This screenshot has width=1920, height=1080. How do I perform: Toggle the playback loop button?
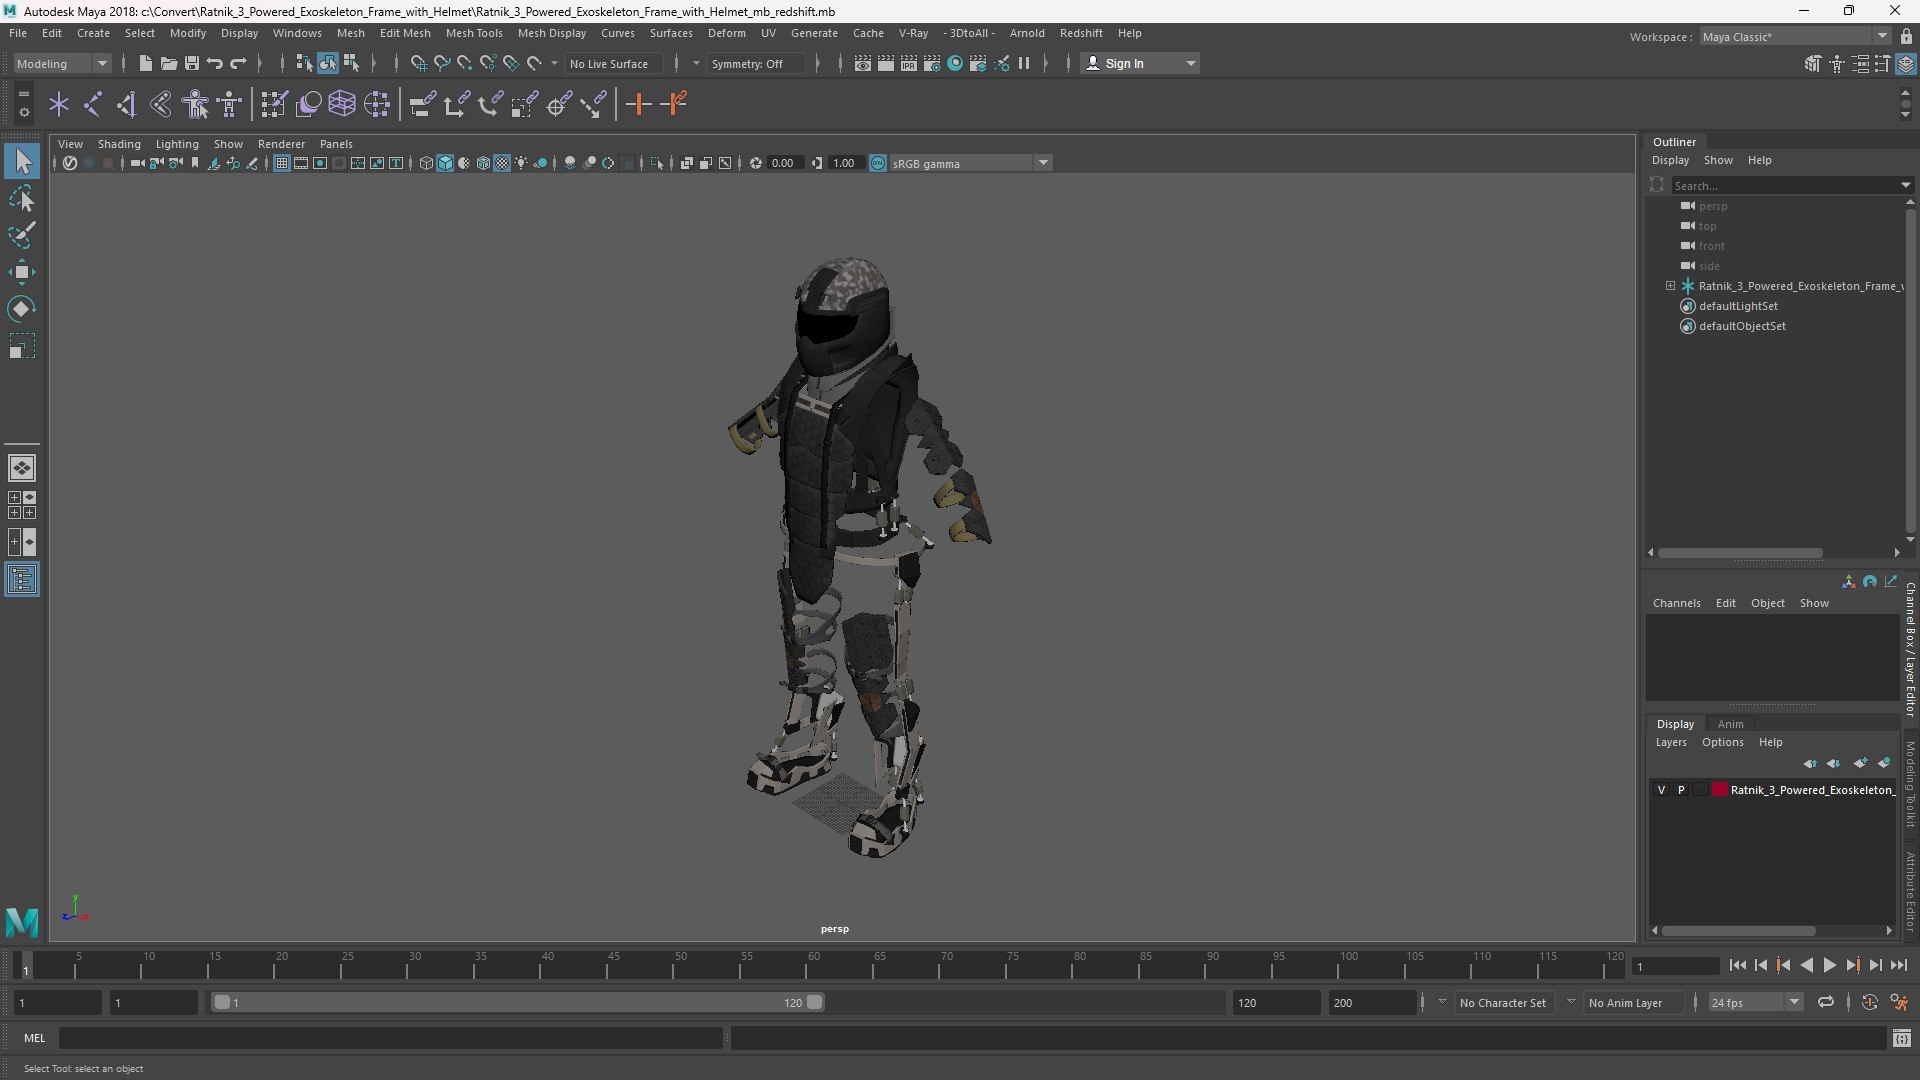click(x=1826, y=1002)
